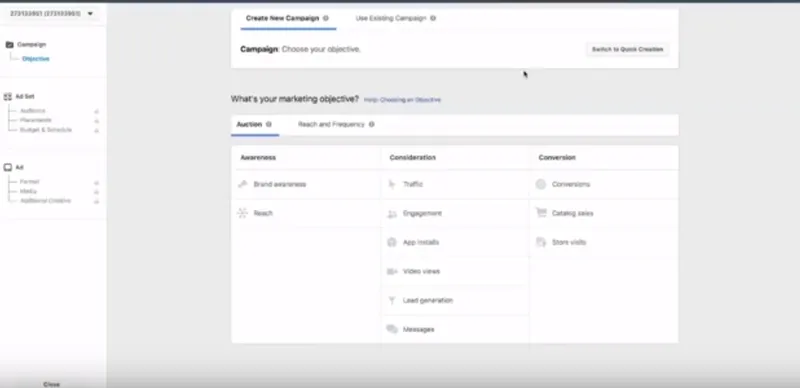Select Placements under Ad Set
This screenshot has height=388, width=800.
[x=36, y=120]
